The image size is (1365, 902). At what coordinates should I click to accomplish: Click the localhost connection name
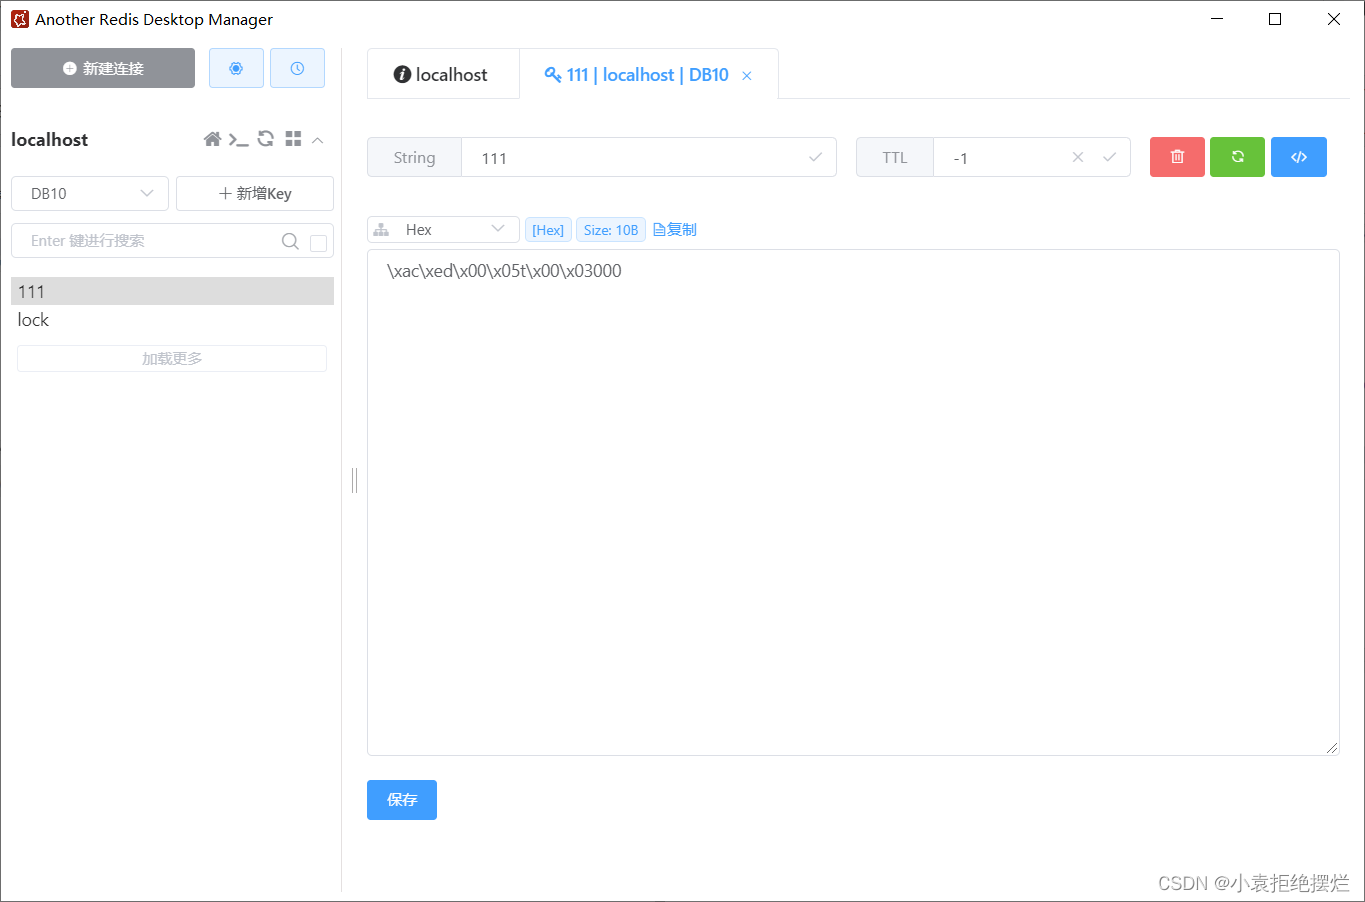50,140
